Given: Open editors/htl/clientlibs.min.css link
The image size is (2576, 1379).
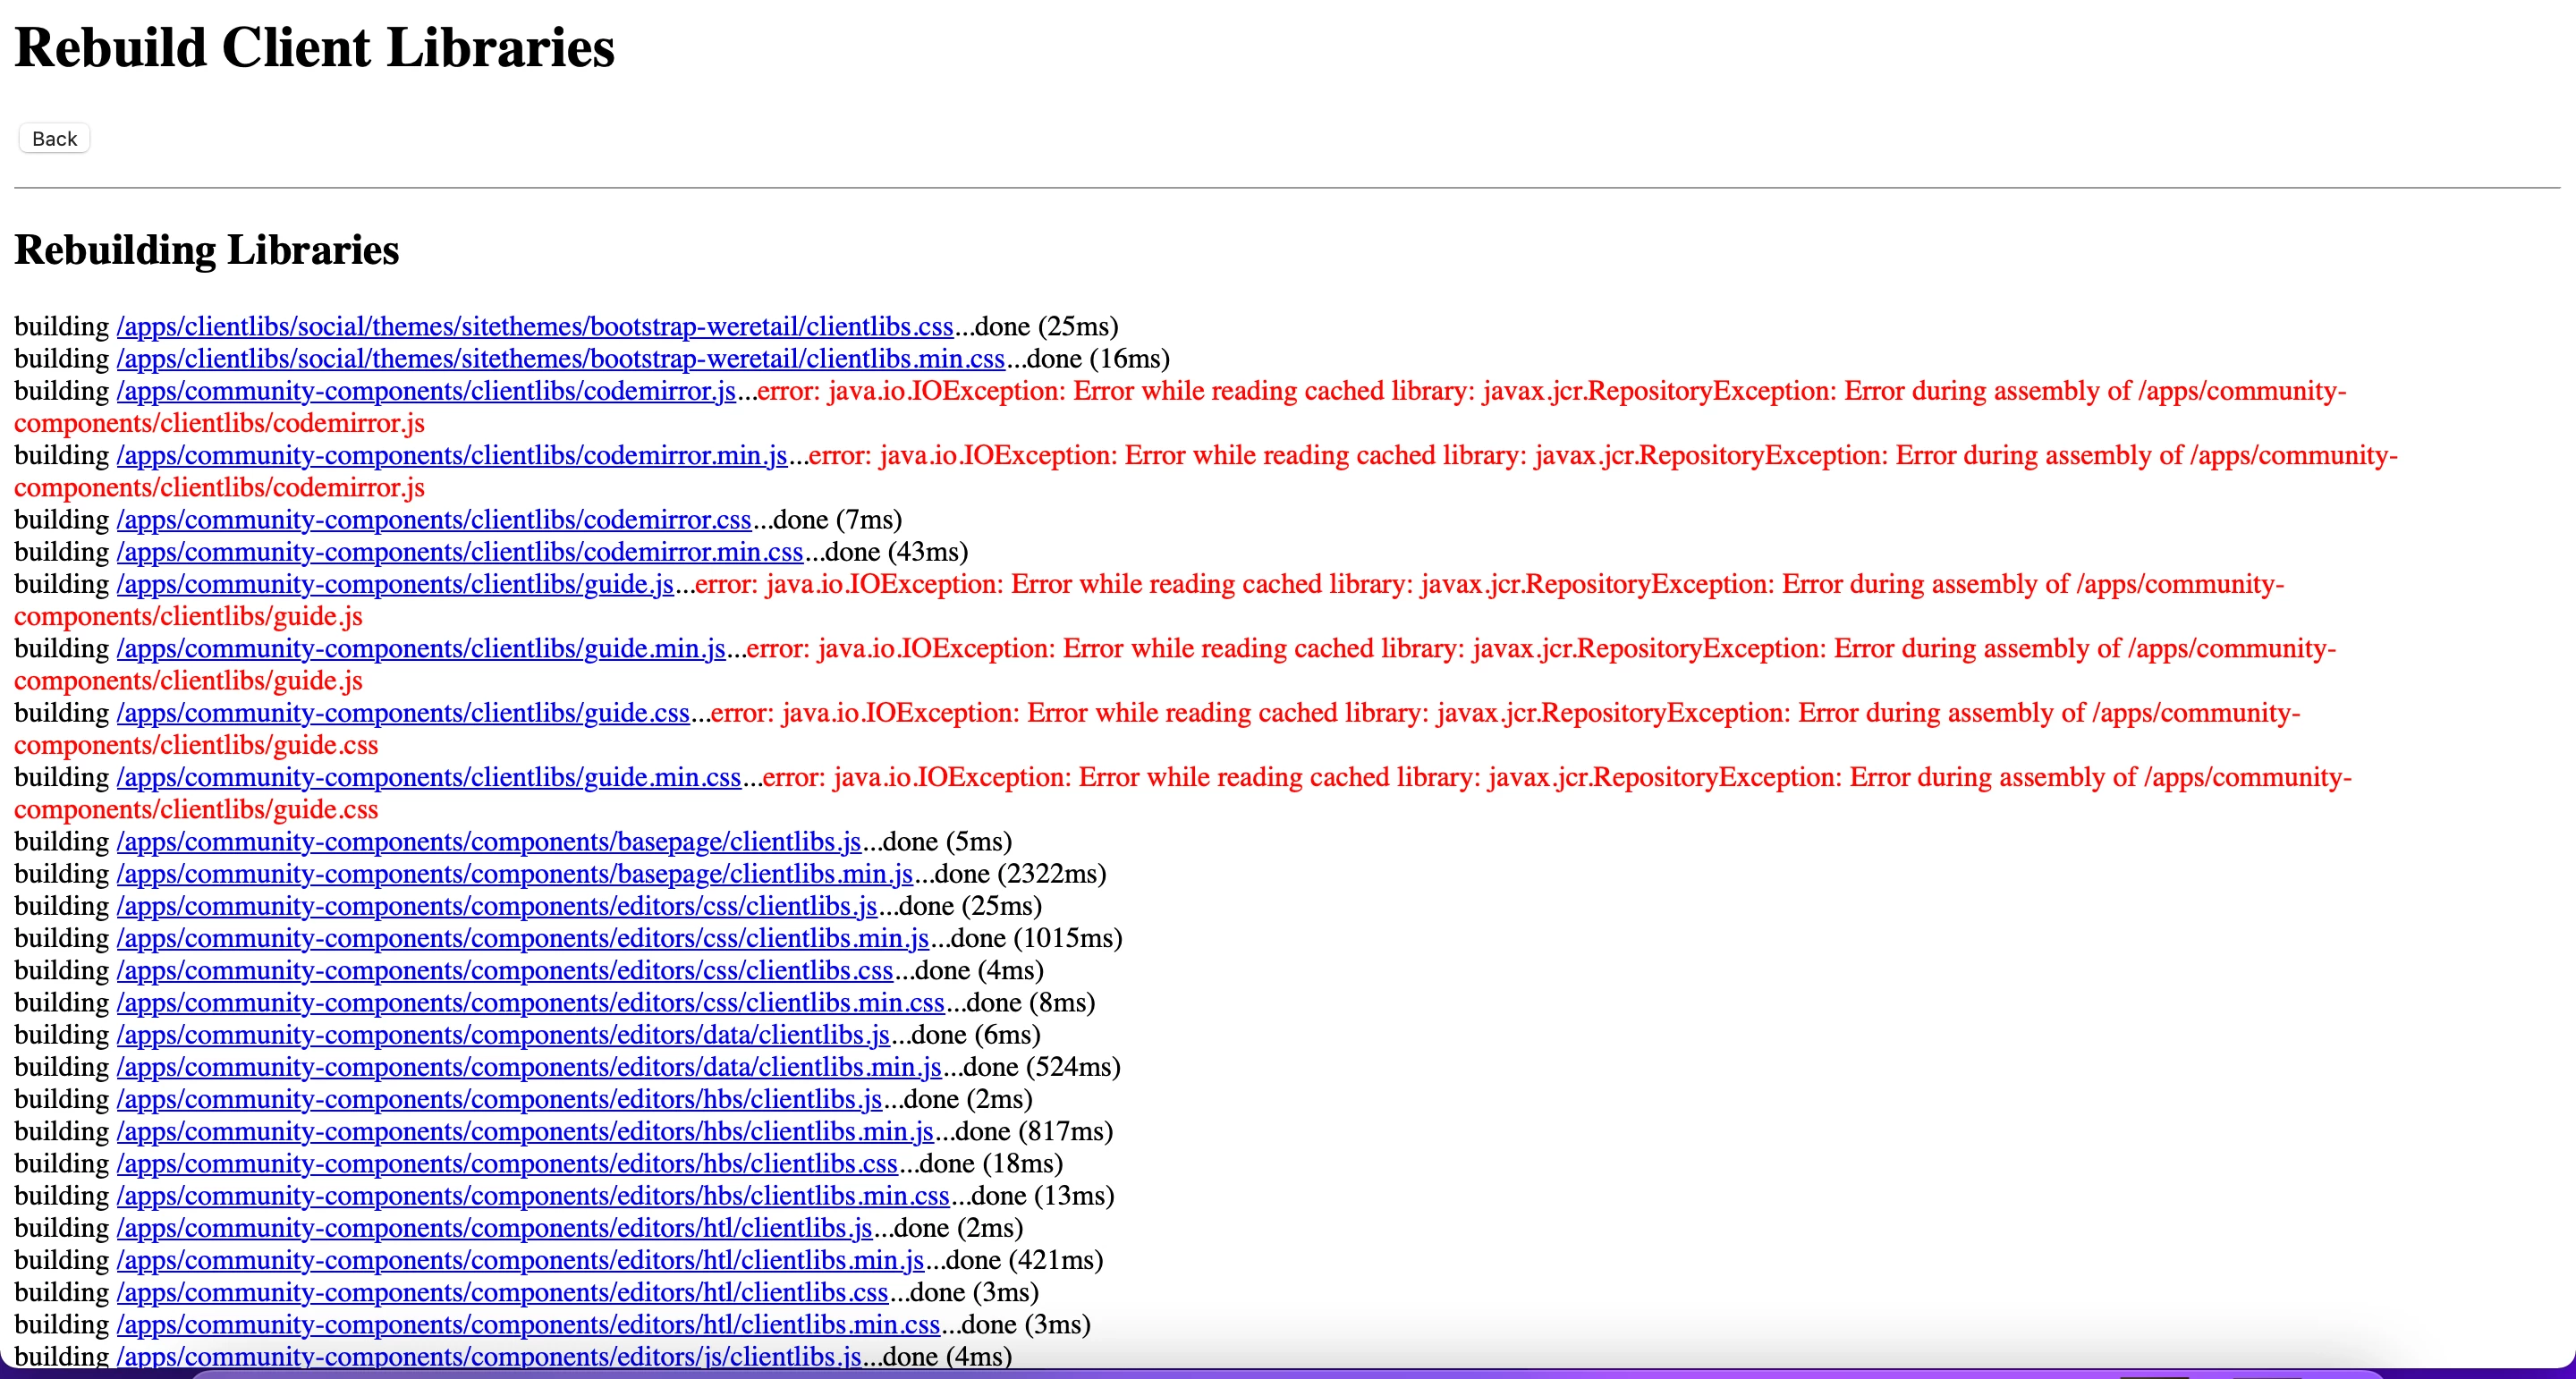Looking at the screenshot, I should click(528, 1325).
